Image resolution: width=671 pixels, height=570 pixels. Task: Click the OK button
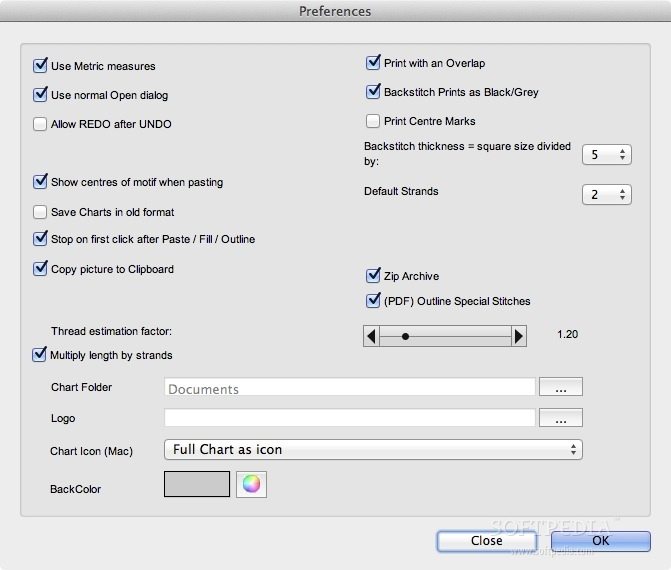[x=600, y=541]
